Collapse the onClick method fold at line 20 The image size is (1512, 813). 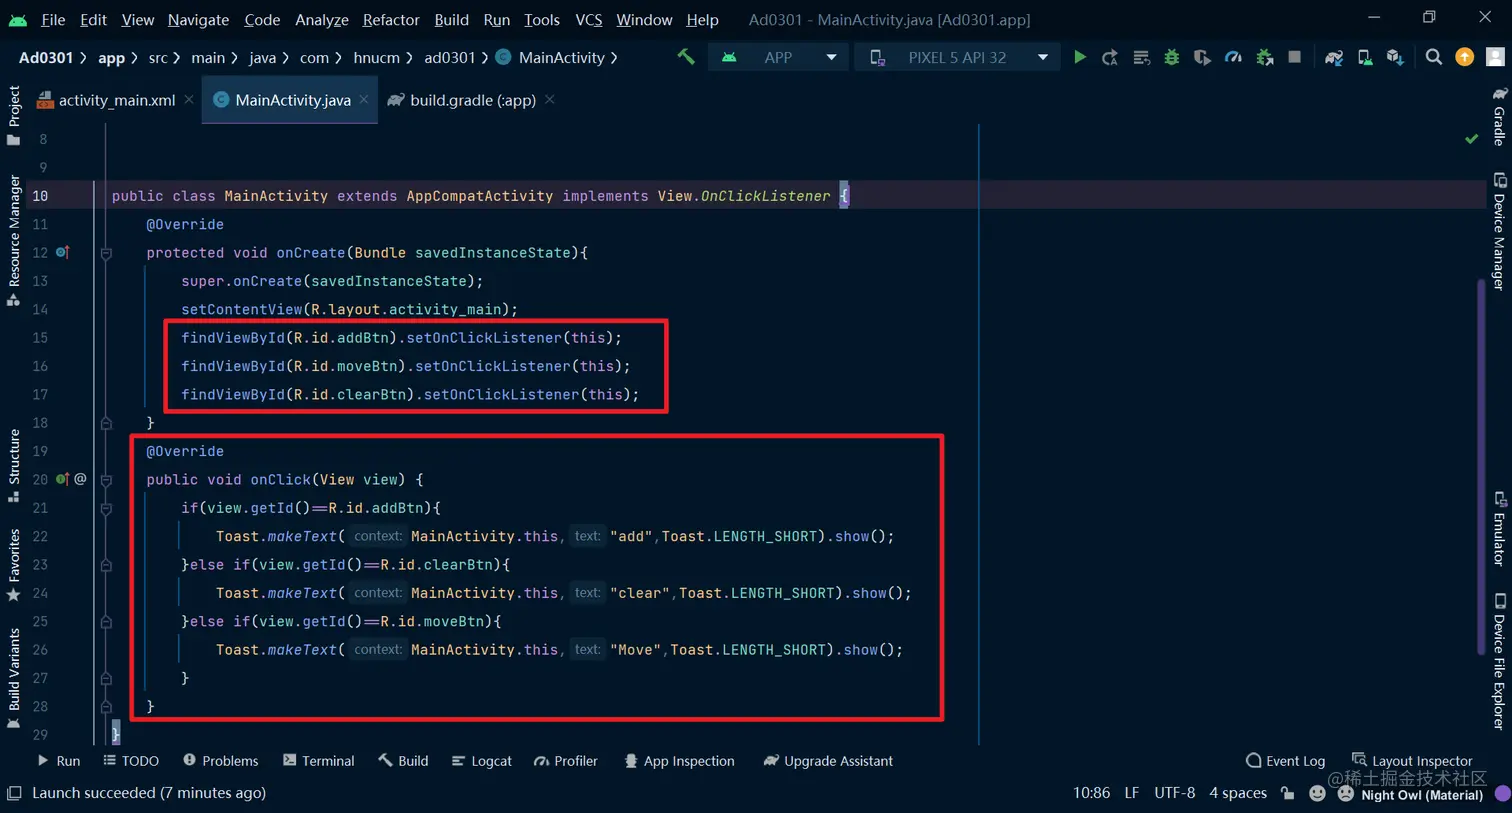106,480
